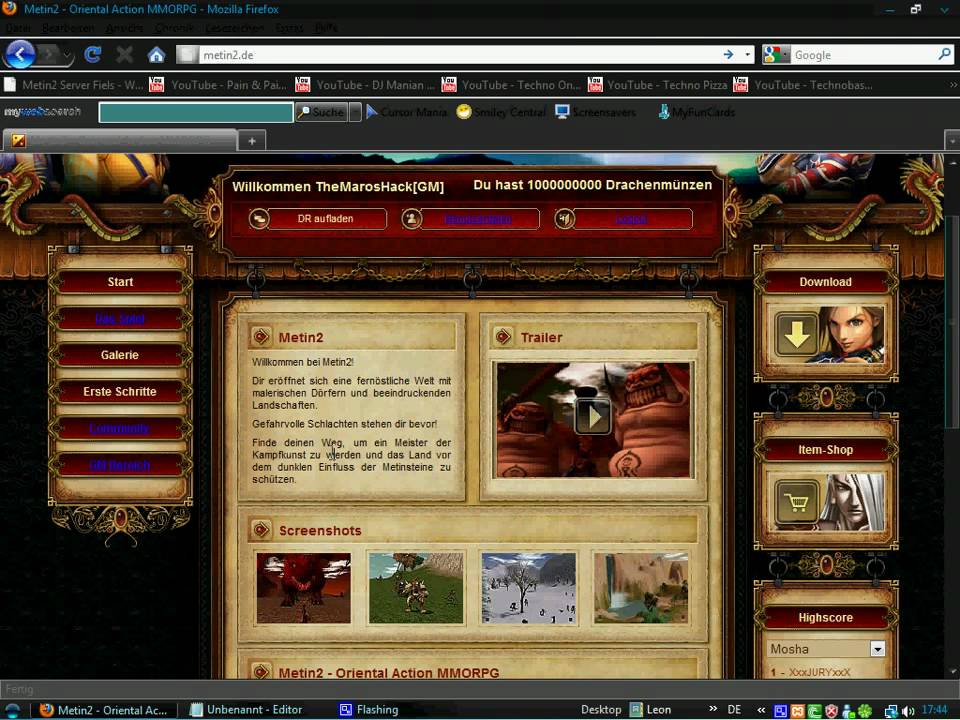960x720 pixels.
Task: Click the Download banner button
Action: pos(825,282)
